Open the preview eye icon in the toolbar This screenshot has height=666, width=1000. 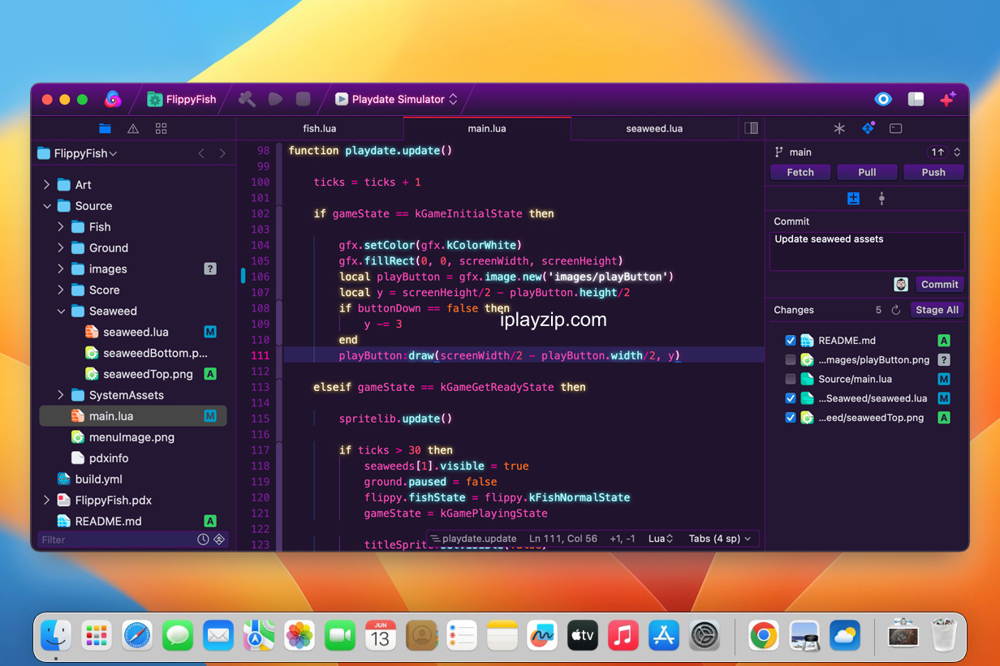tap(883, 99)
